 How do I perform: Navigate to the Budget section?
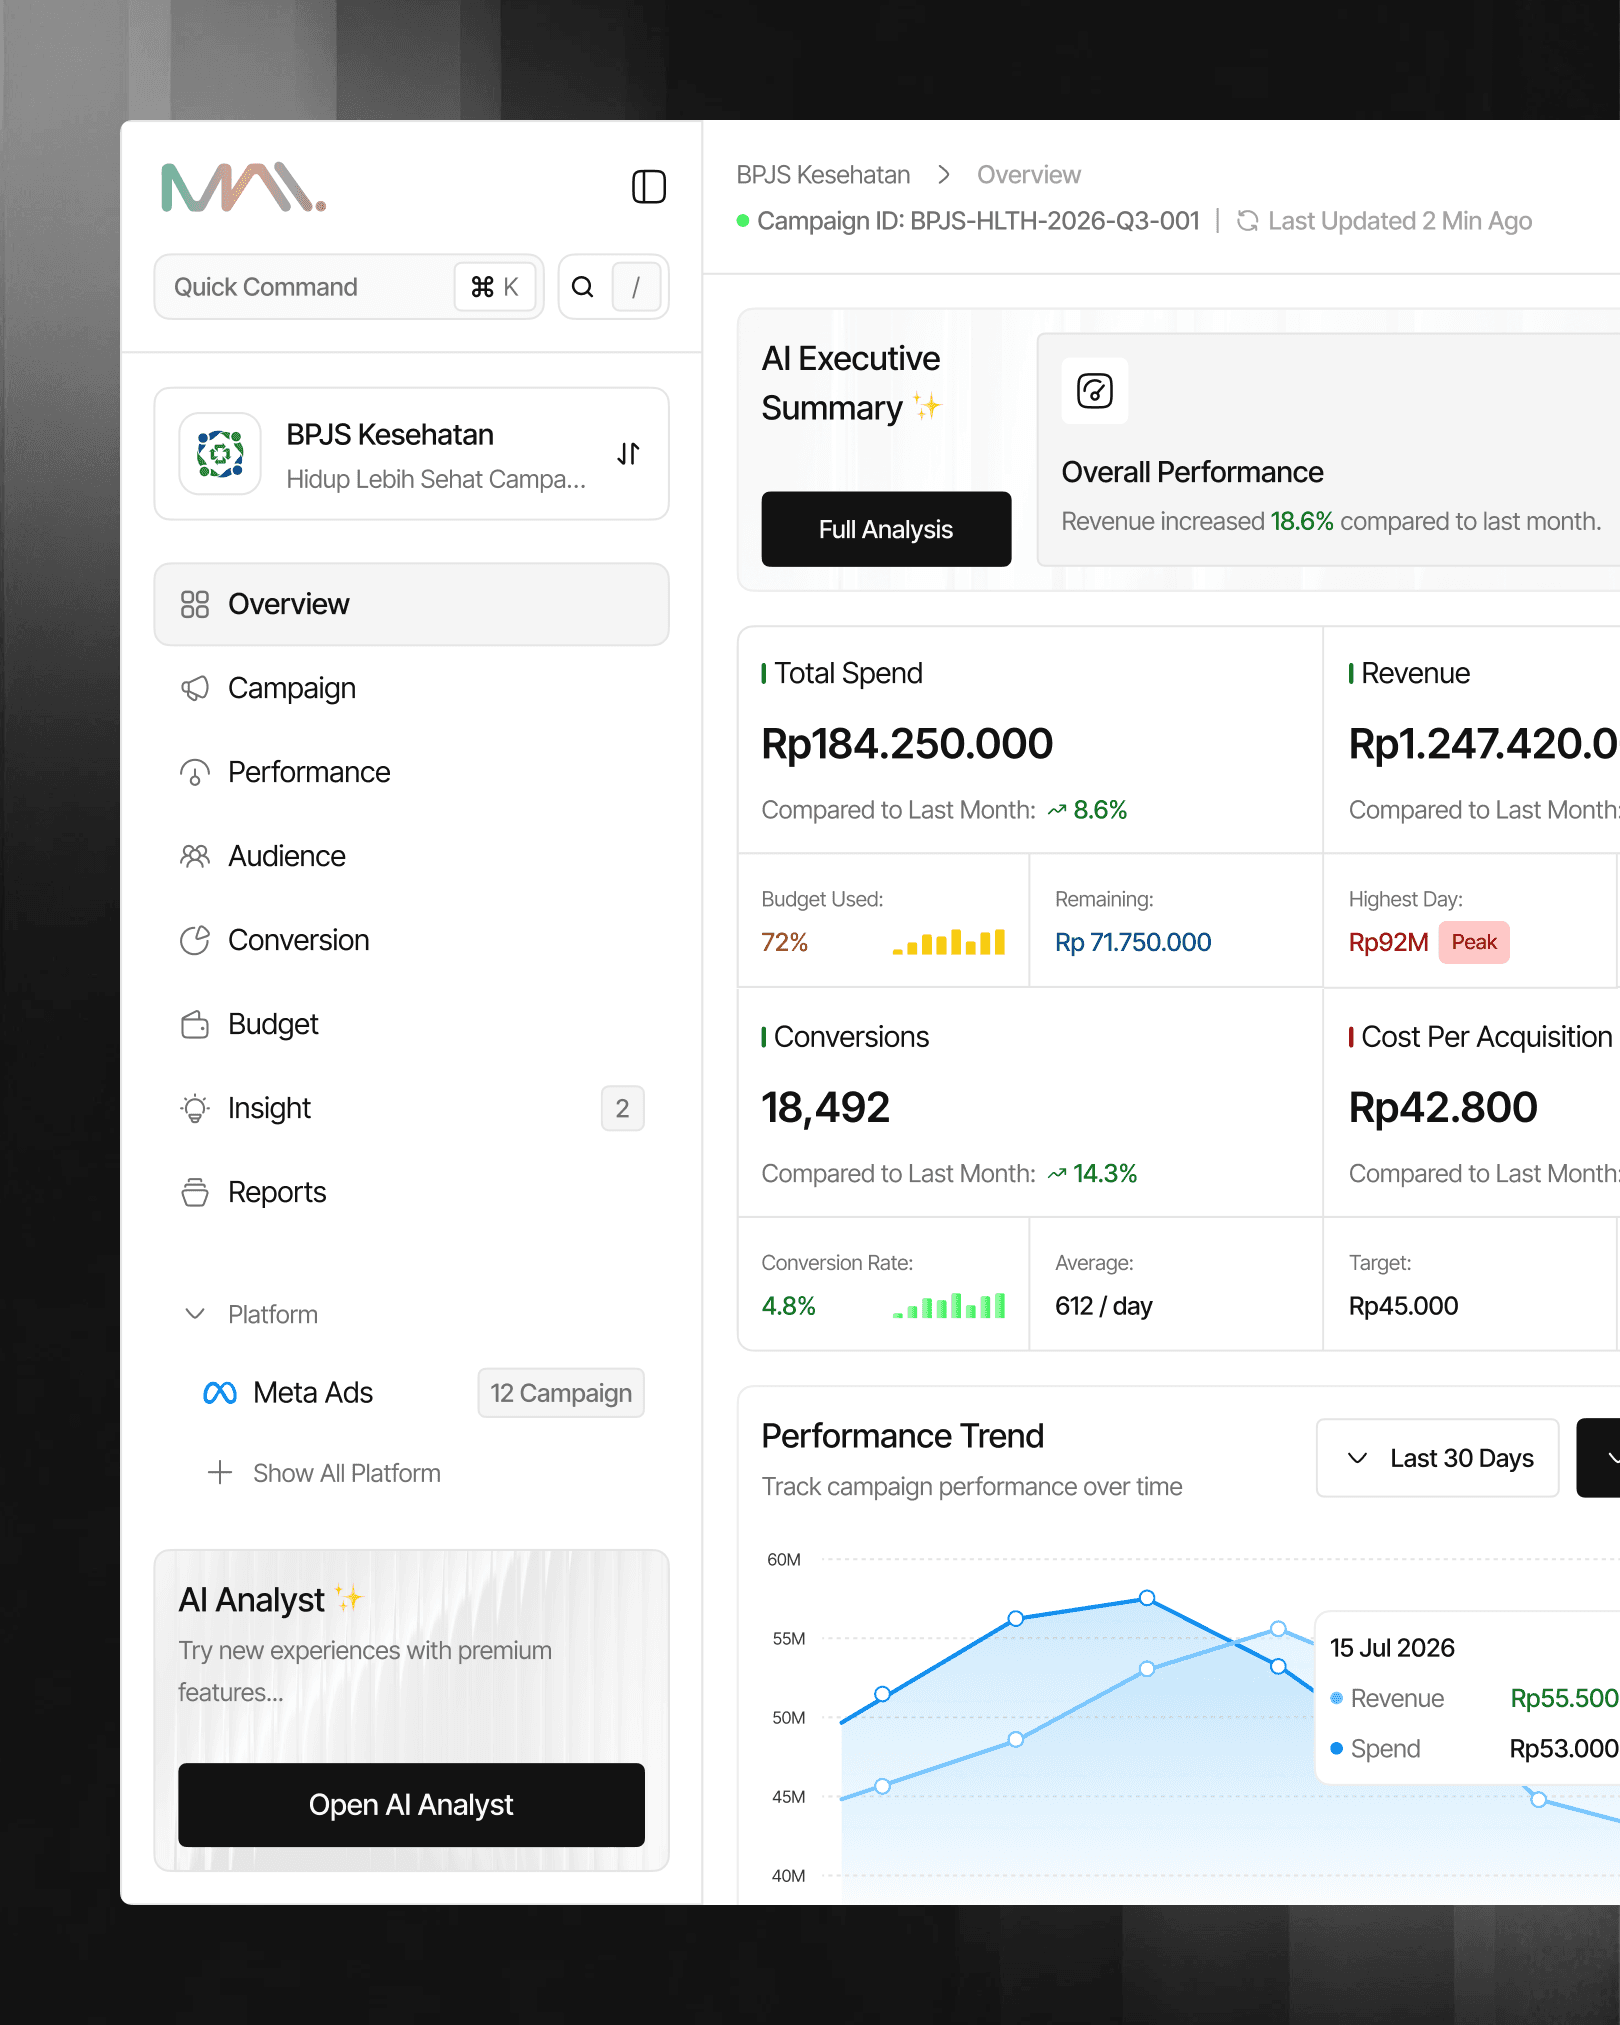(x=411, y=1024)
